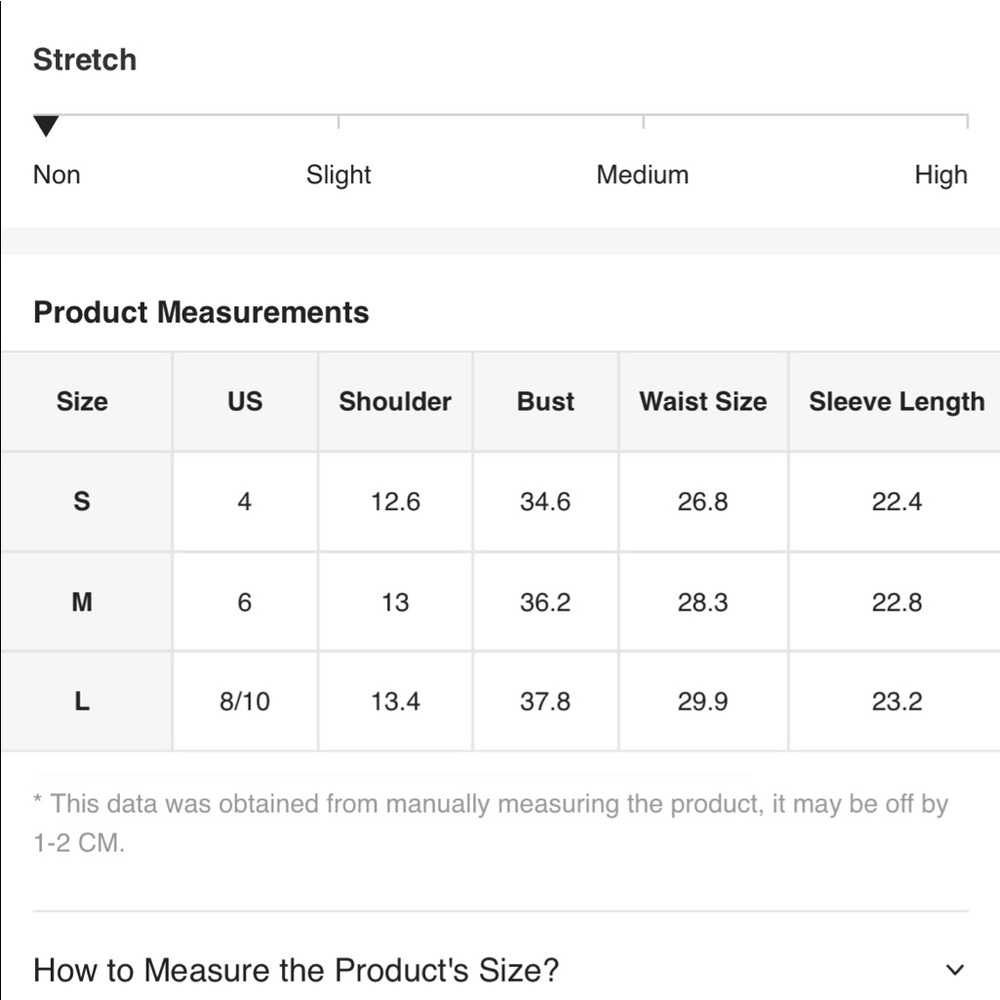Select the S size row label
1000x1000 pixels.
click(x=82, y=501)
